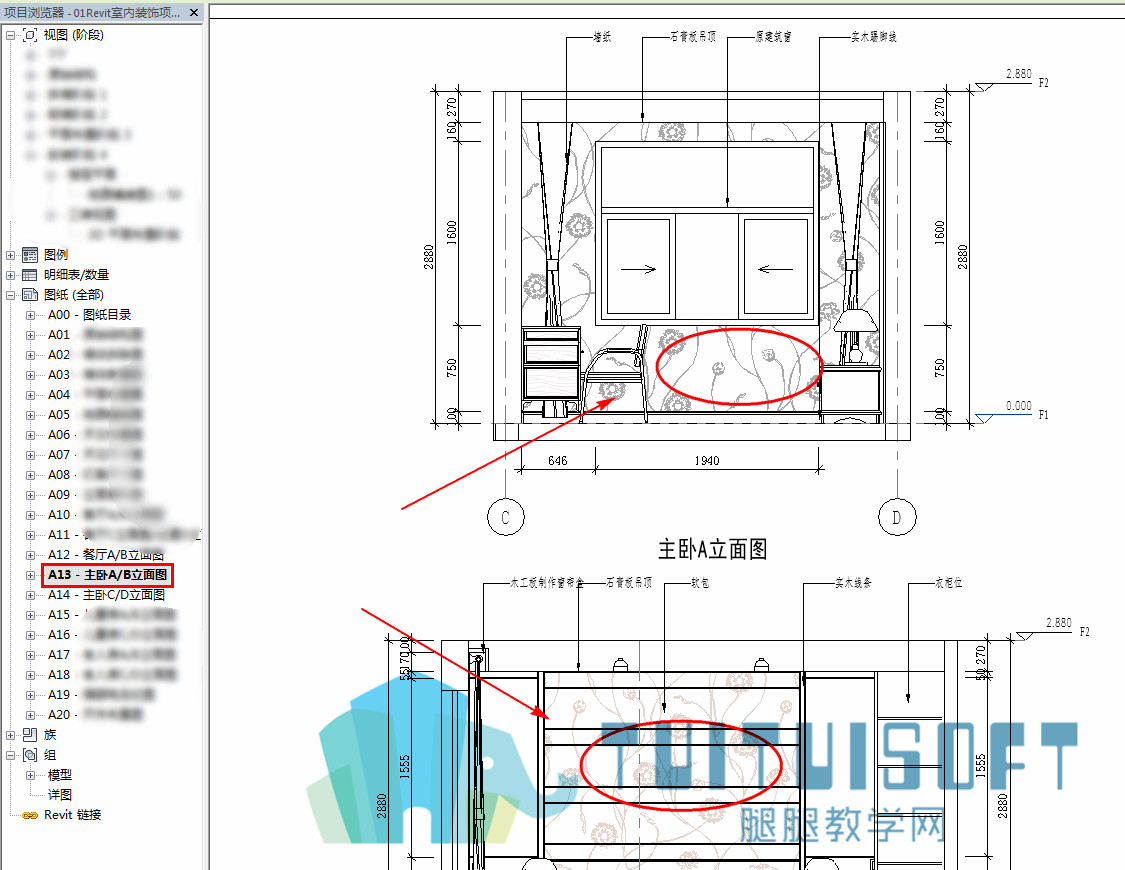Expand the 明细表/数量 tree node

[x=10, y=275]
